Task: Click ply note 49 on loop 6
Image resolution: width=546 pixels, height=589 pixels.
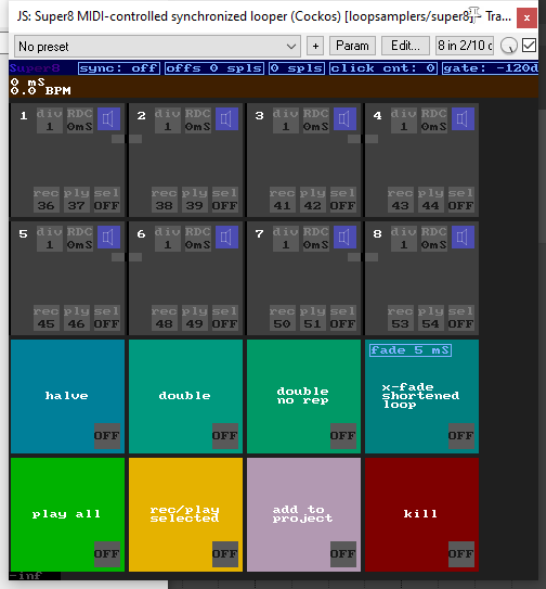Action: pyautogui.click(x=195, y=318)
